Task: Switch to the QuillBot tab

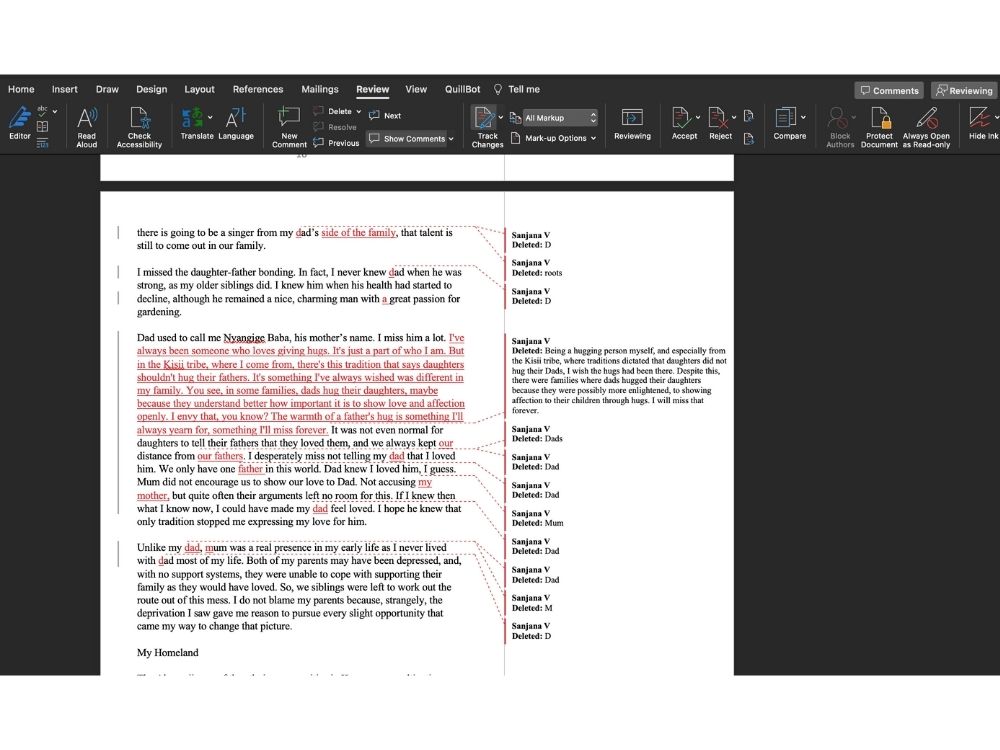Action: click(463, 88)
